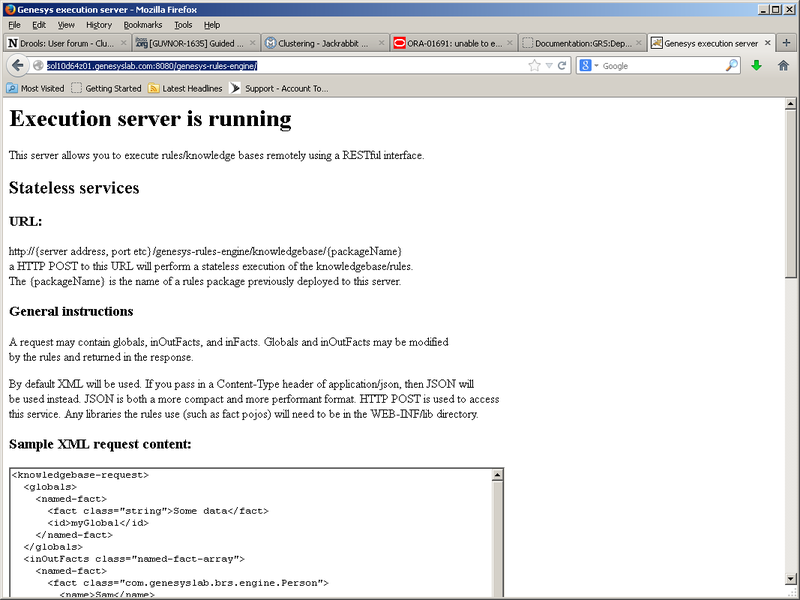800x600 pixels.
Task: Click the "Sample XML request content:" heading
Action: pyautogui.click(x=100, y=444)
